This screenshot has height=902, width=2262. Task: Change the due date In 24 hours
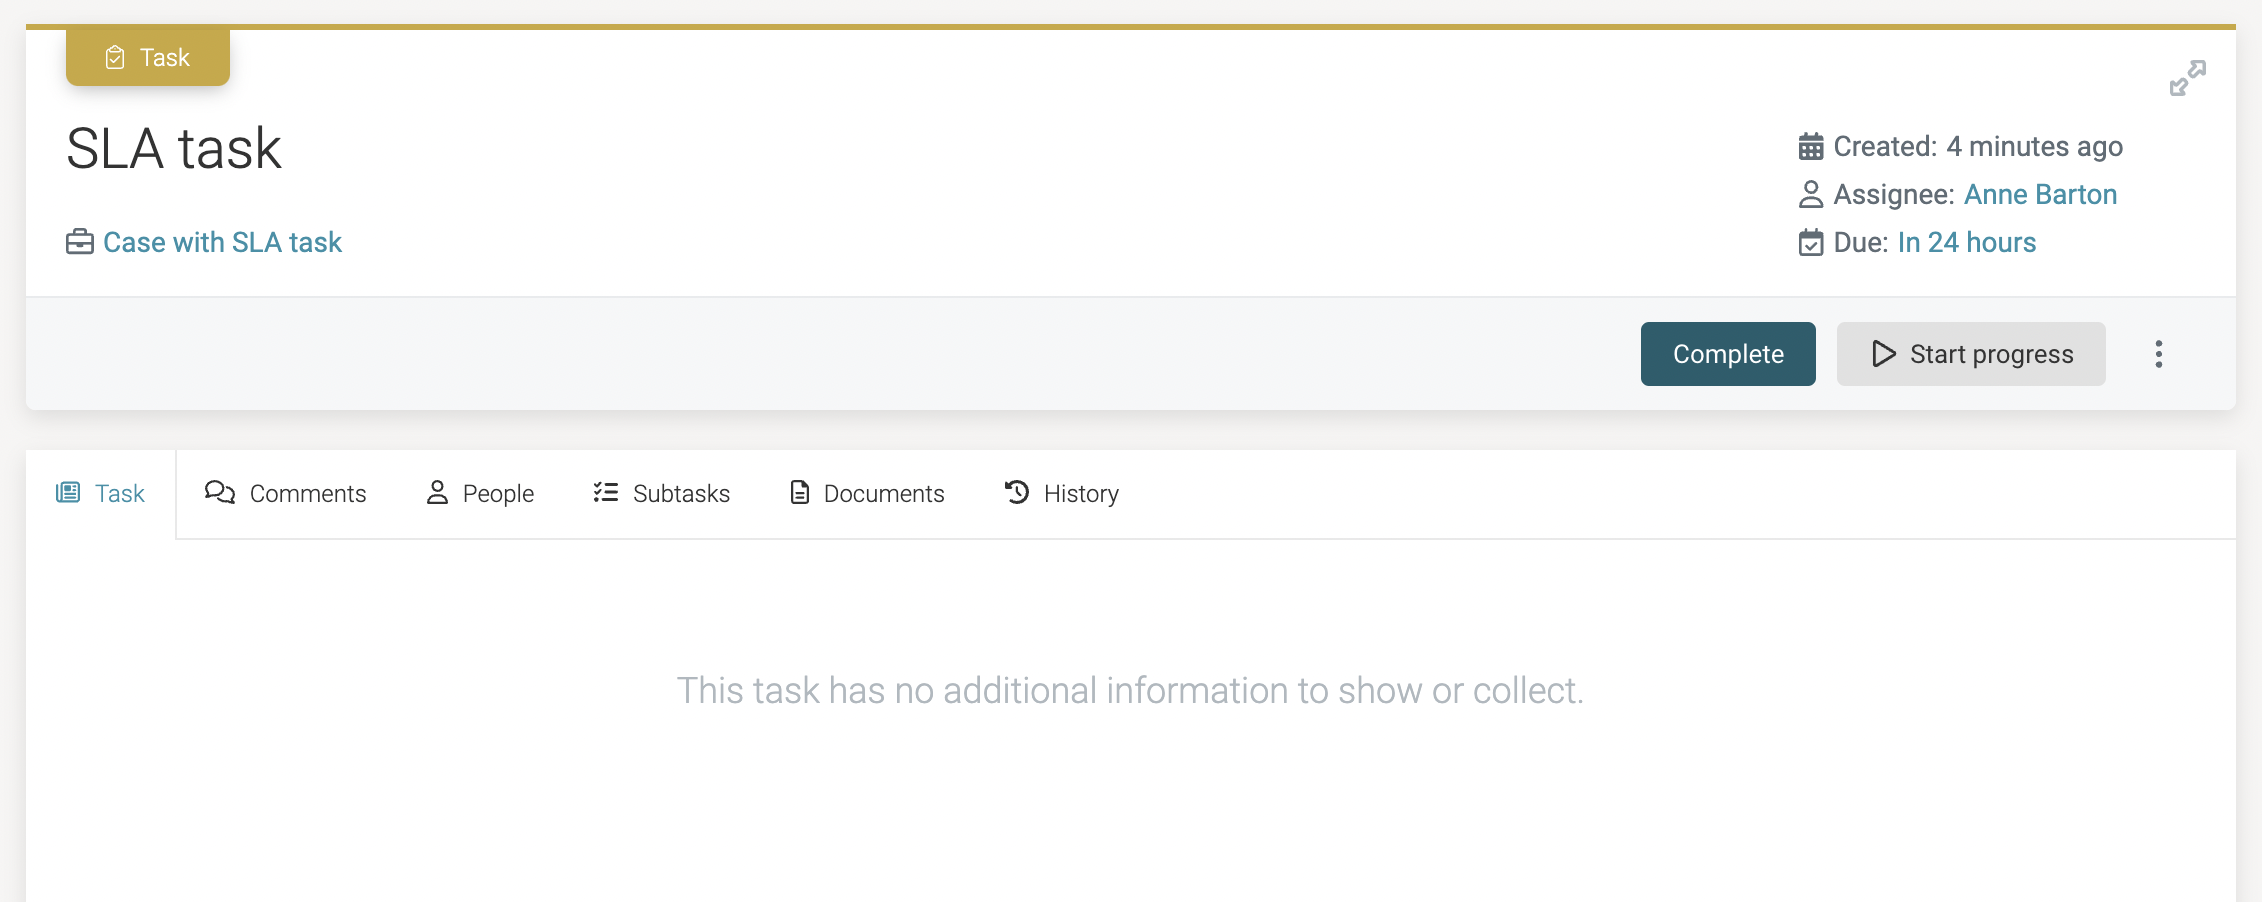click(1966, 242)
